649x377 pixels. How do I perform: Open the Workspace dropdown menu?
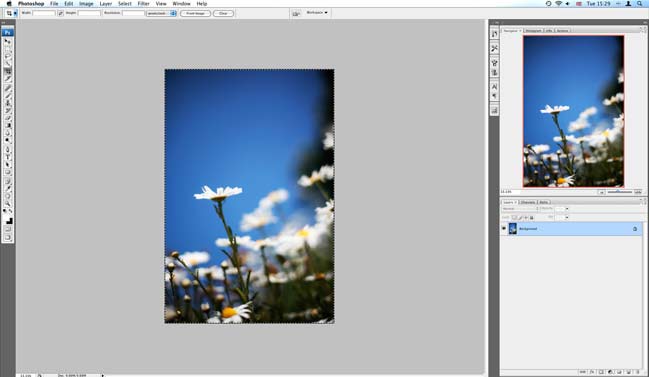317,13
